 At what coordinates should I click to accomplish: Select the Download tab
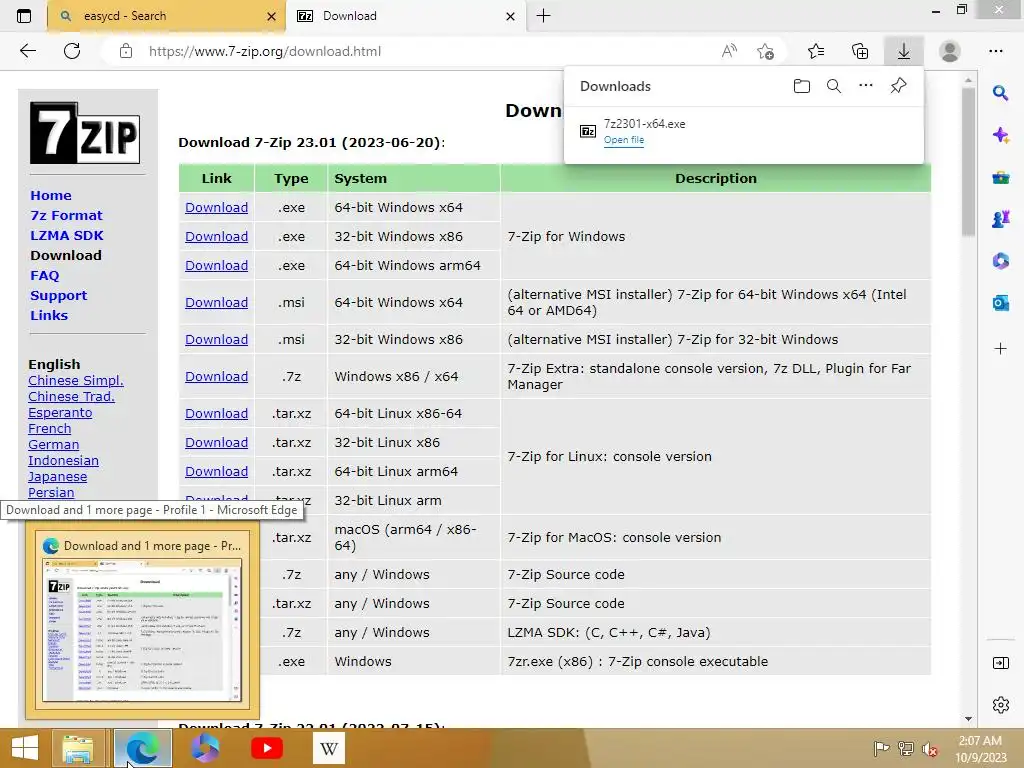[405, 16]
